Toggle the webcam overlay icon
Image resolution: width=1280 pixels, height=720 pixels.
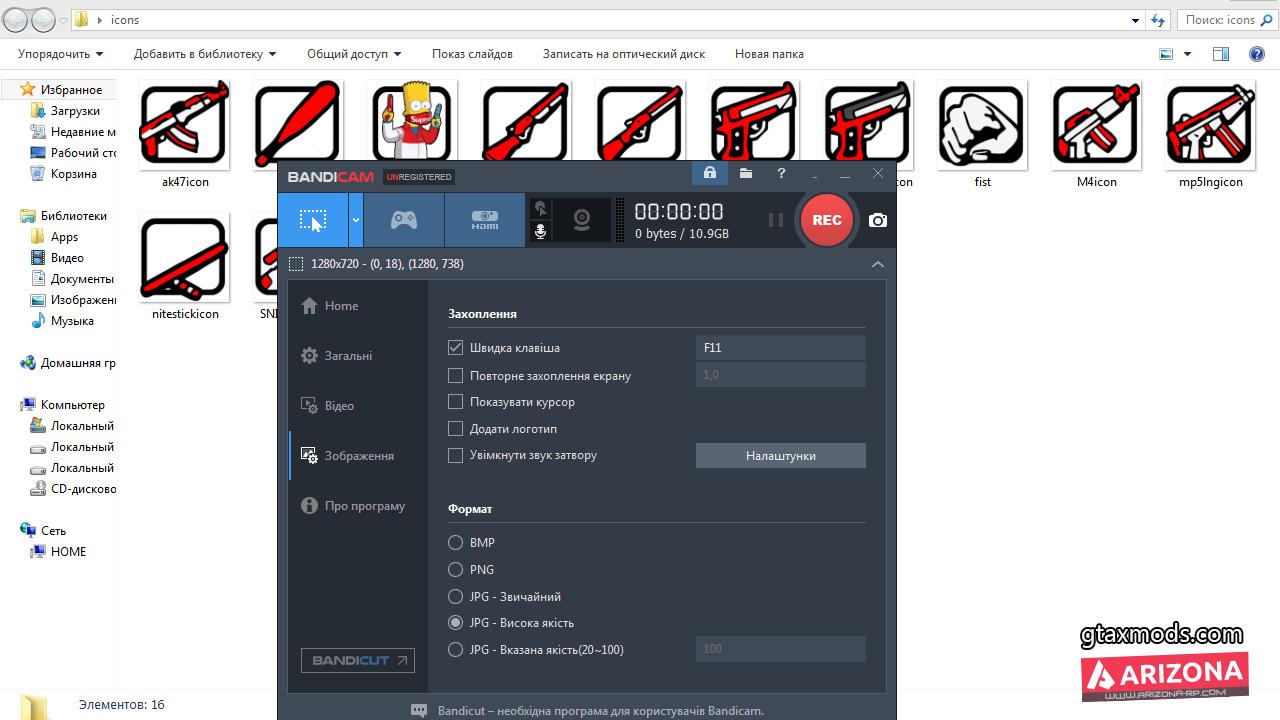pyautogui.click(x=582, y=220)
